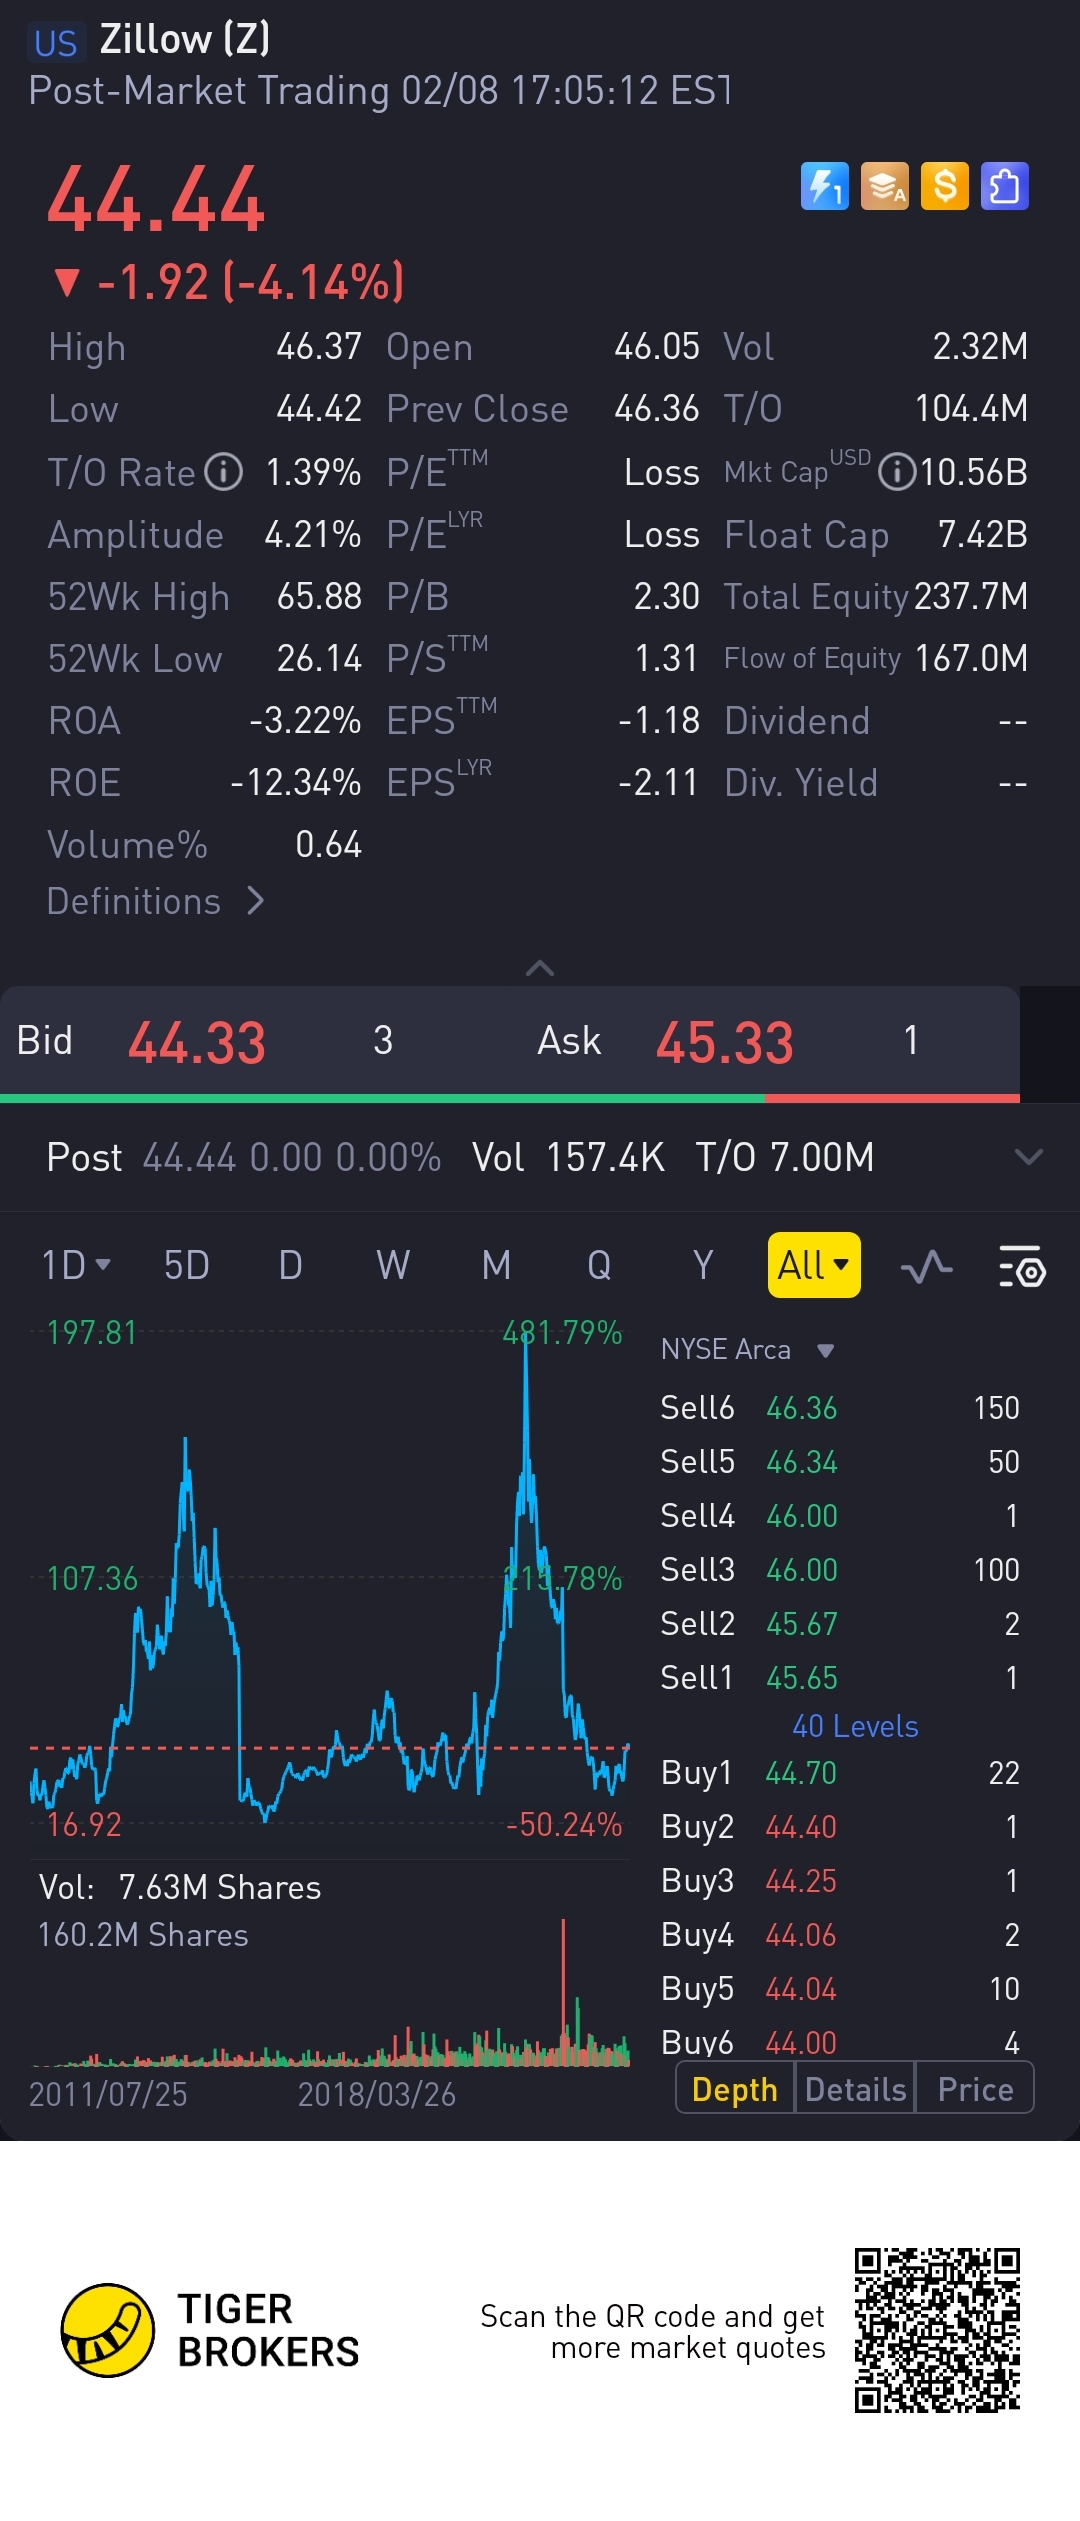Tap the chart start date 2011/07/25
This screenshot has width=1080, height=2521.
[108, 2094]
